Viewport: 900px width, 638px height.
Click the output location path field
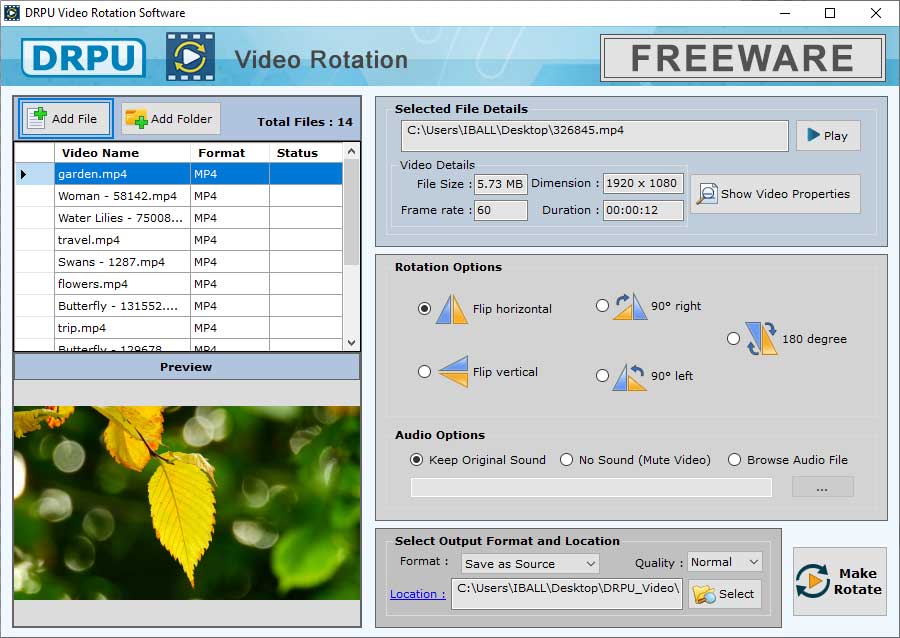[567, 594]
